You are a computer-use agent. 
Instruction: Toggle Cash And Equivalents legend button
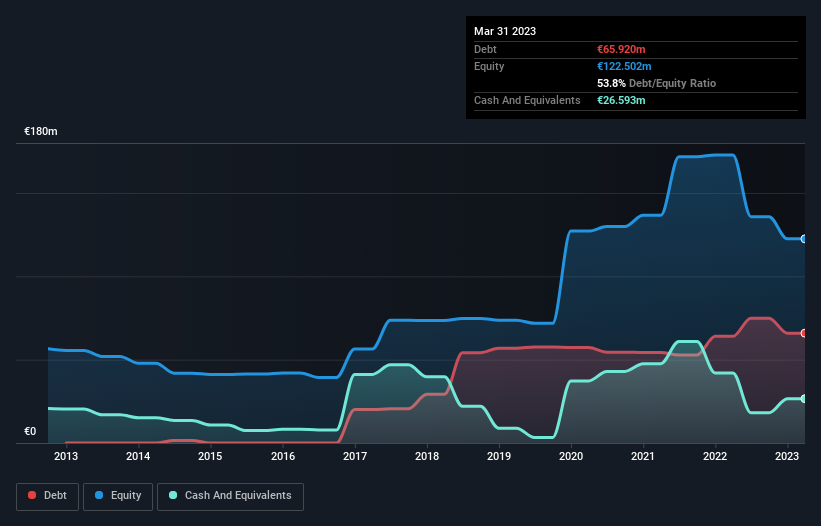[230, 496]
